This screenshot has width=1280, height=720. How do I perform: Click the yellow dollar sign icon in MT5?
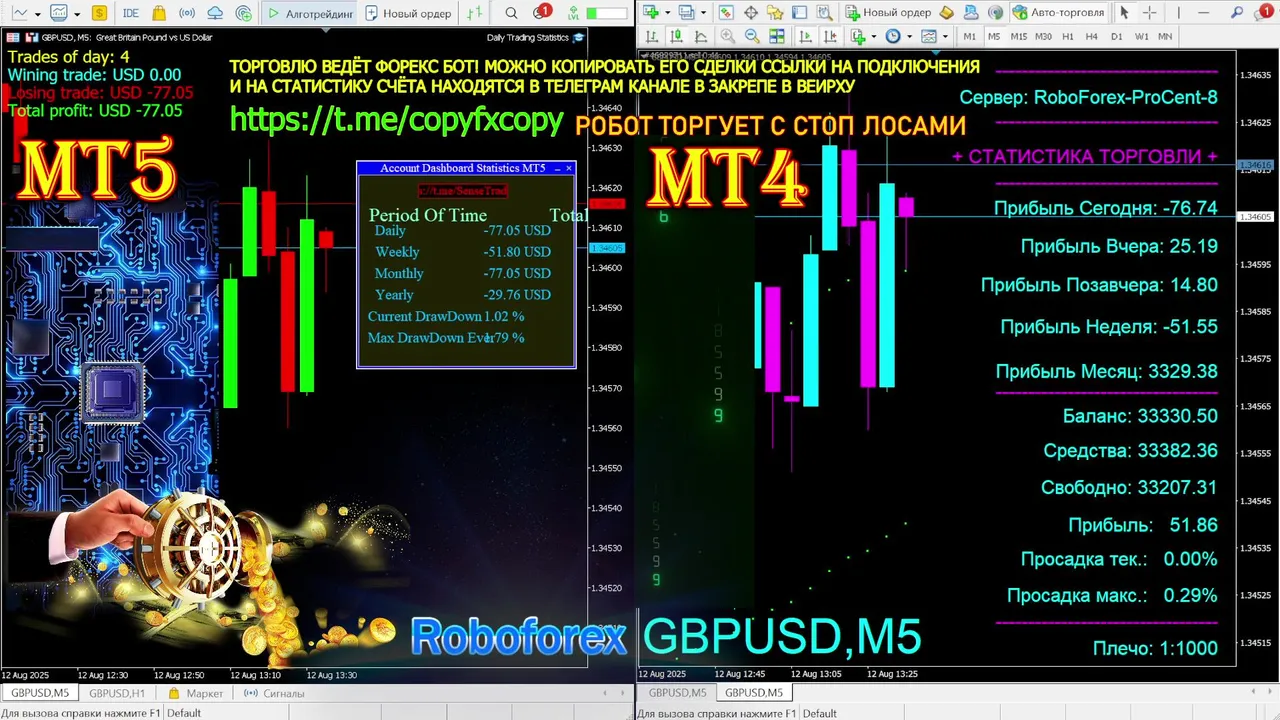click(x=99, y=13)
